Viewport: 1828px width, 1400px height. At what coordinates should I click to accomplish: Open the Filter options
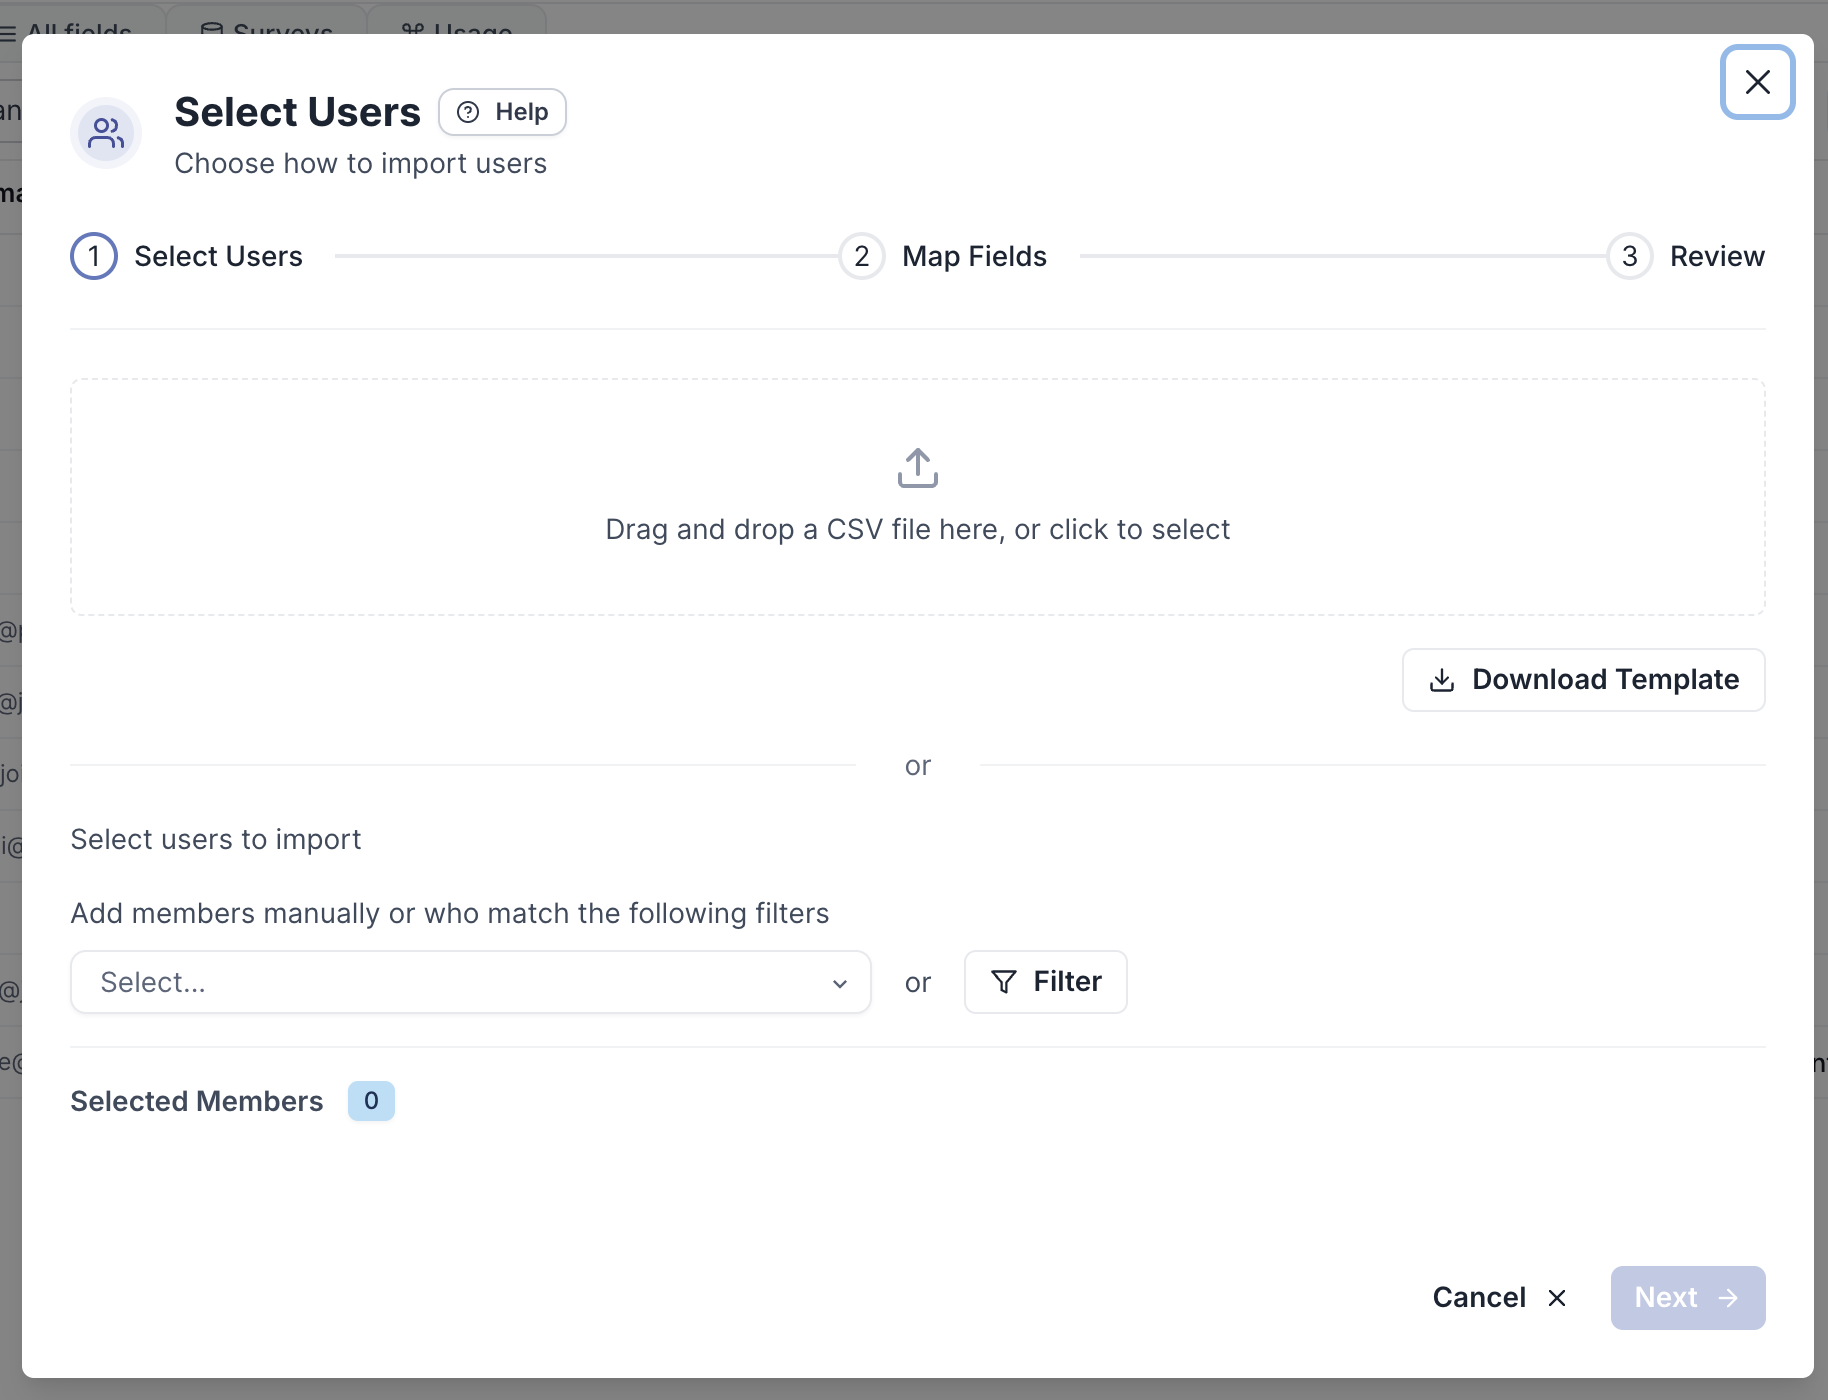coord(1046,982)
